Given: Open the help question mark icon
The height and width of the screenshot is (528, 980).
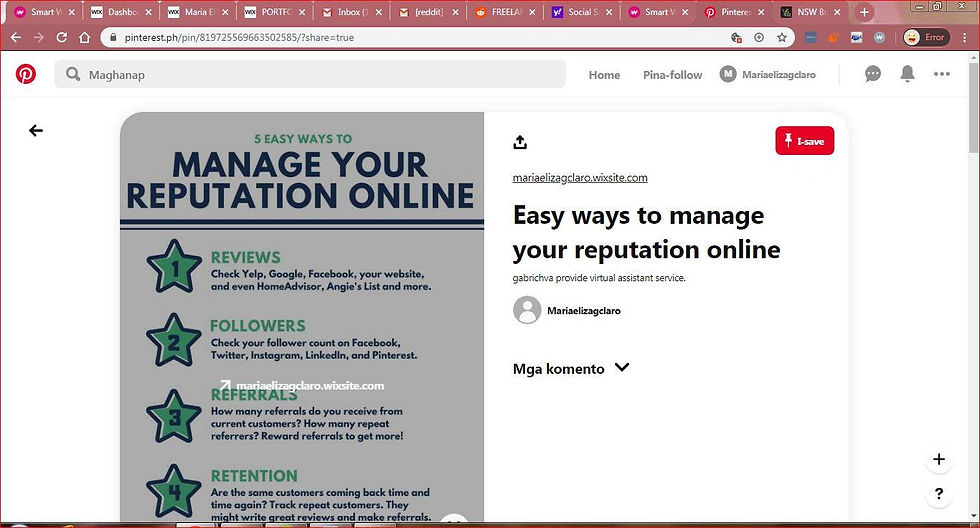Looking at the screenshot, I should pyautogui.click(x=939, y=494).
